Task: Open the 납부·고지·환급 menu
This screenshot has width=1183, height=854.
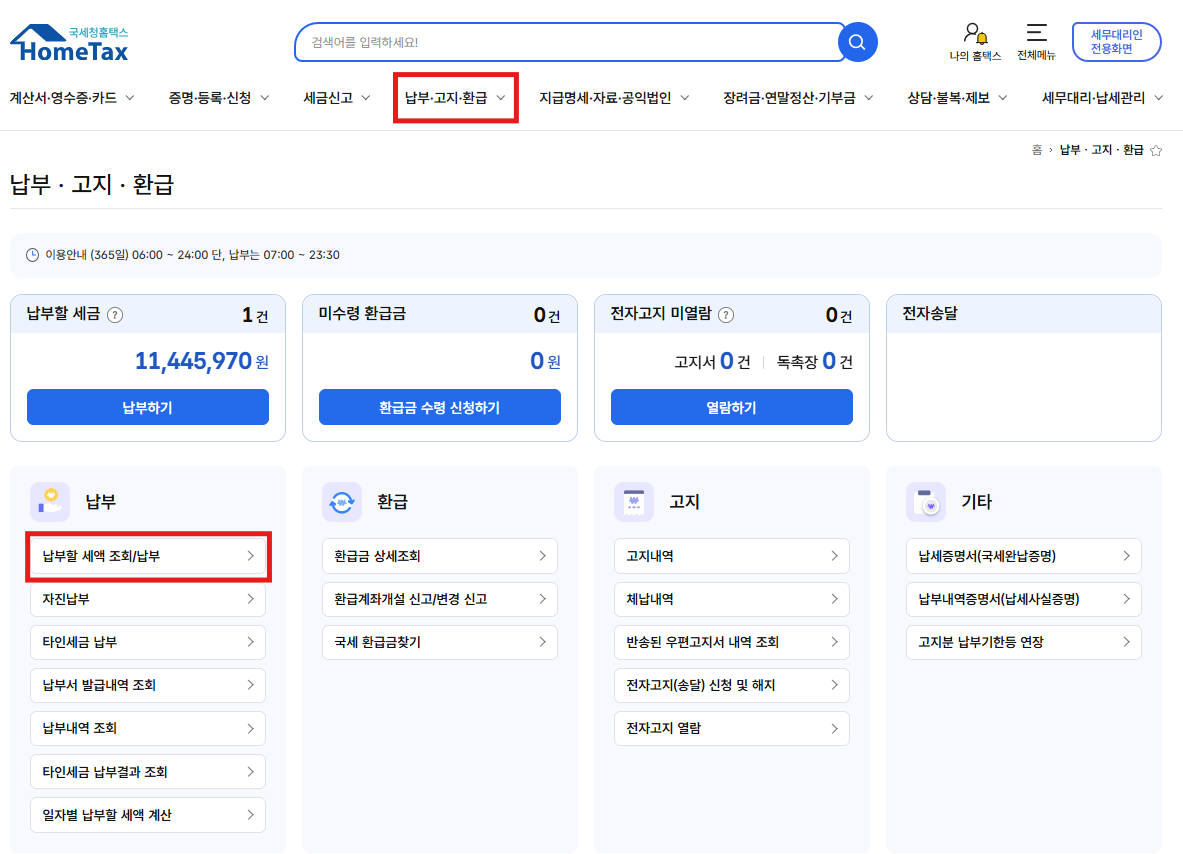Action: [455, 98]
